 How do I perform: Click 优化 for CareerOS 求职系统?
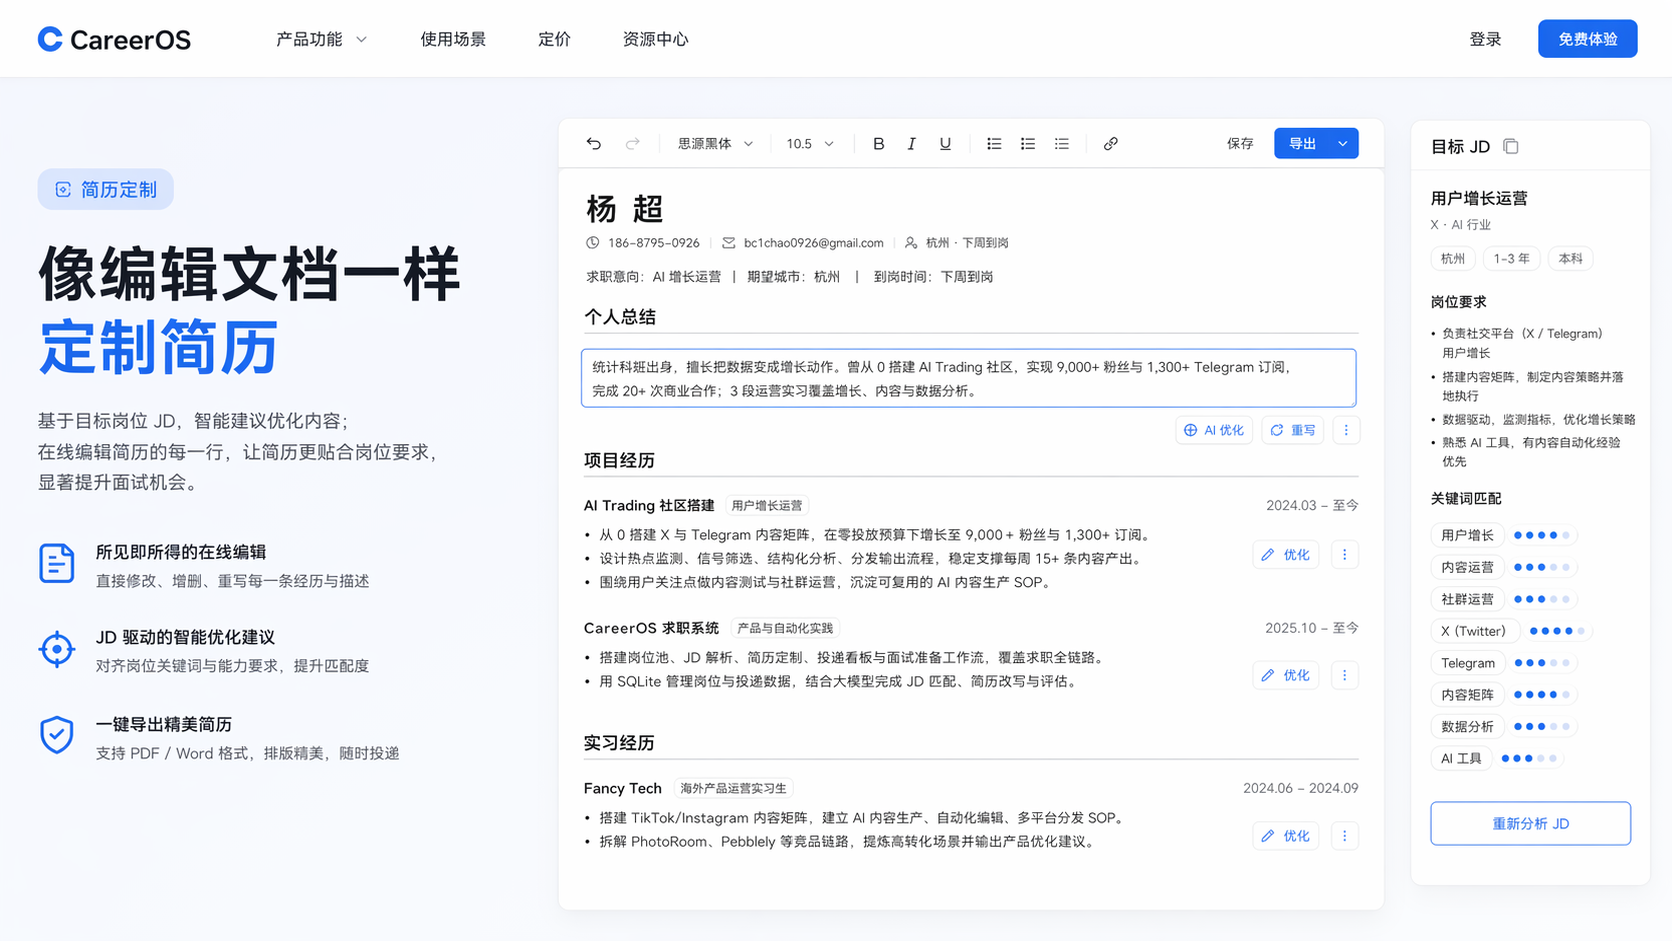1286,675
